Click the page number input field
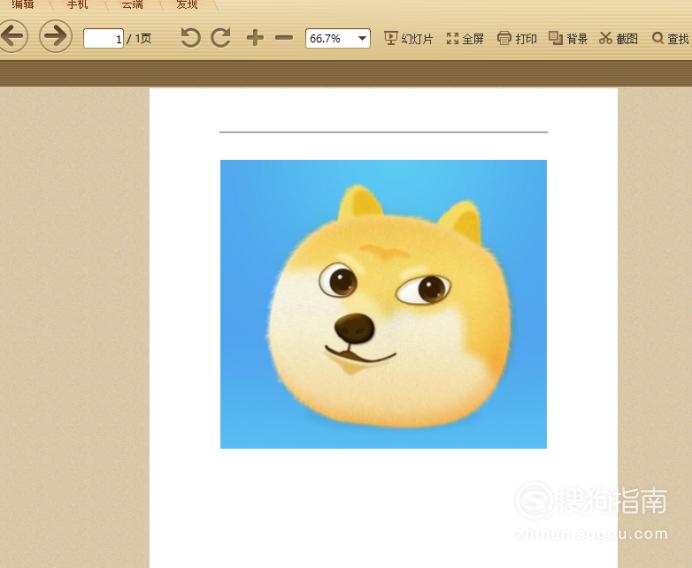This screenshot has height=568, width=692. (103, 38)
